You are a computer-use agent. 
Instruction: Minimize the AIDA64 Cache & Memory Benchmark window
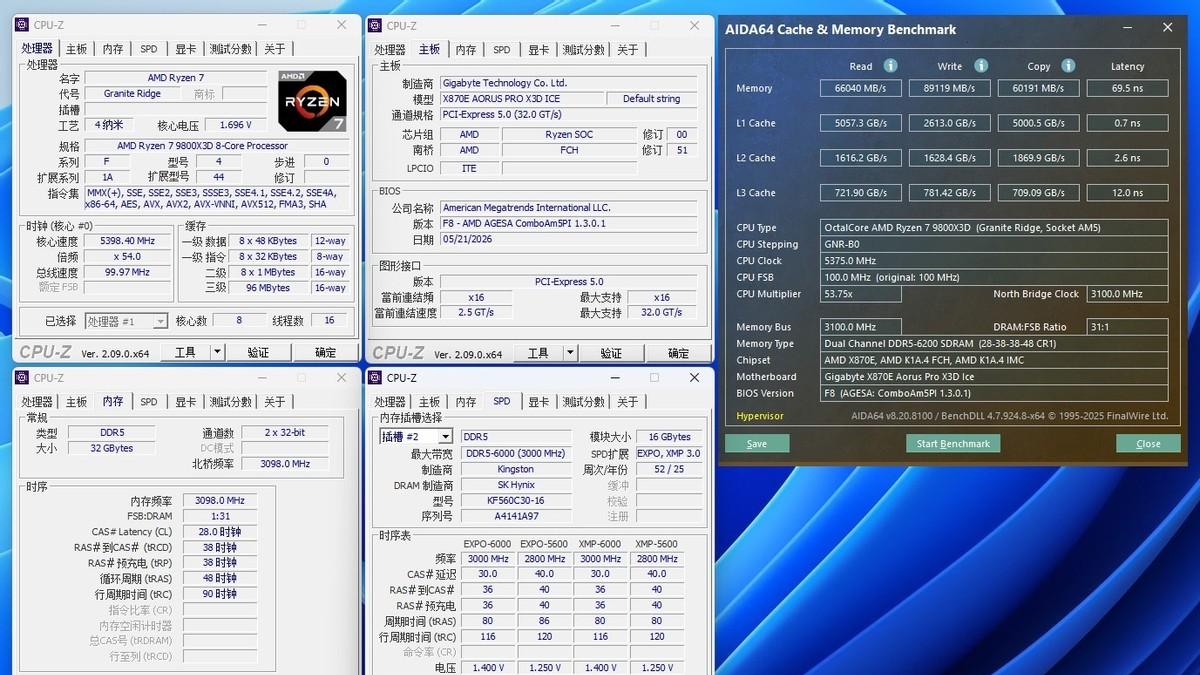[x=1127, y=28]
